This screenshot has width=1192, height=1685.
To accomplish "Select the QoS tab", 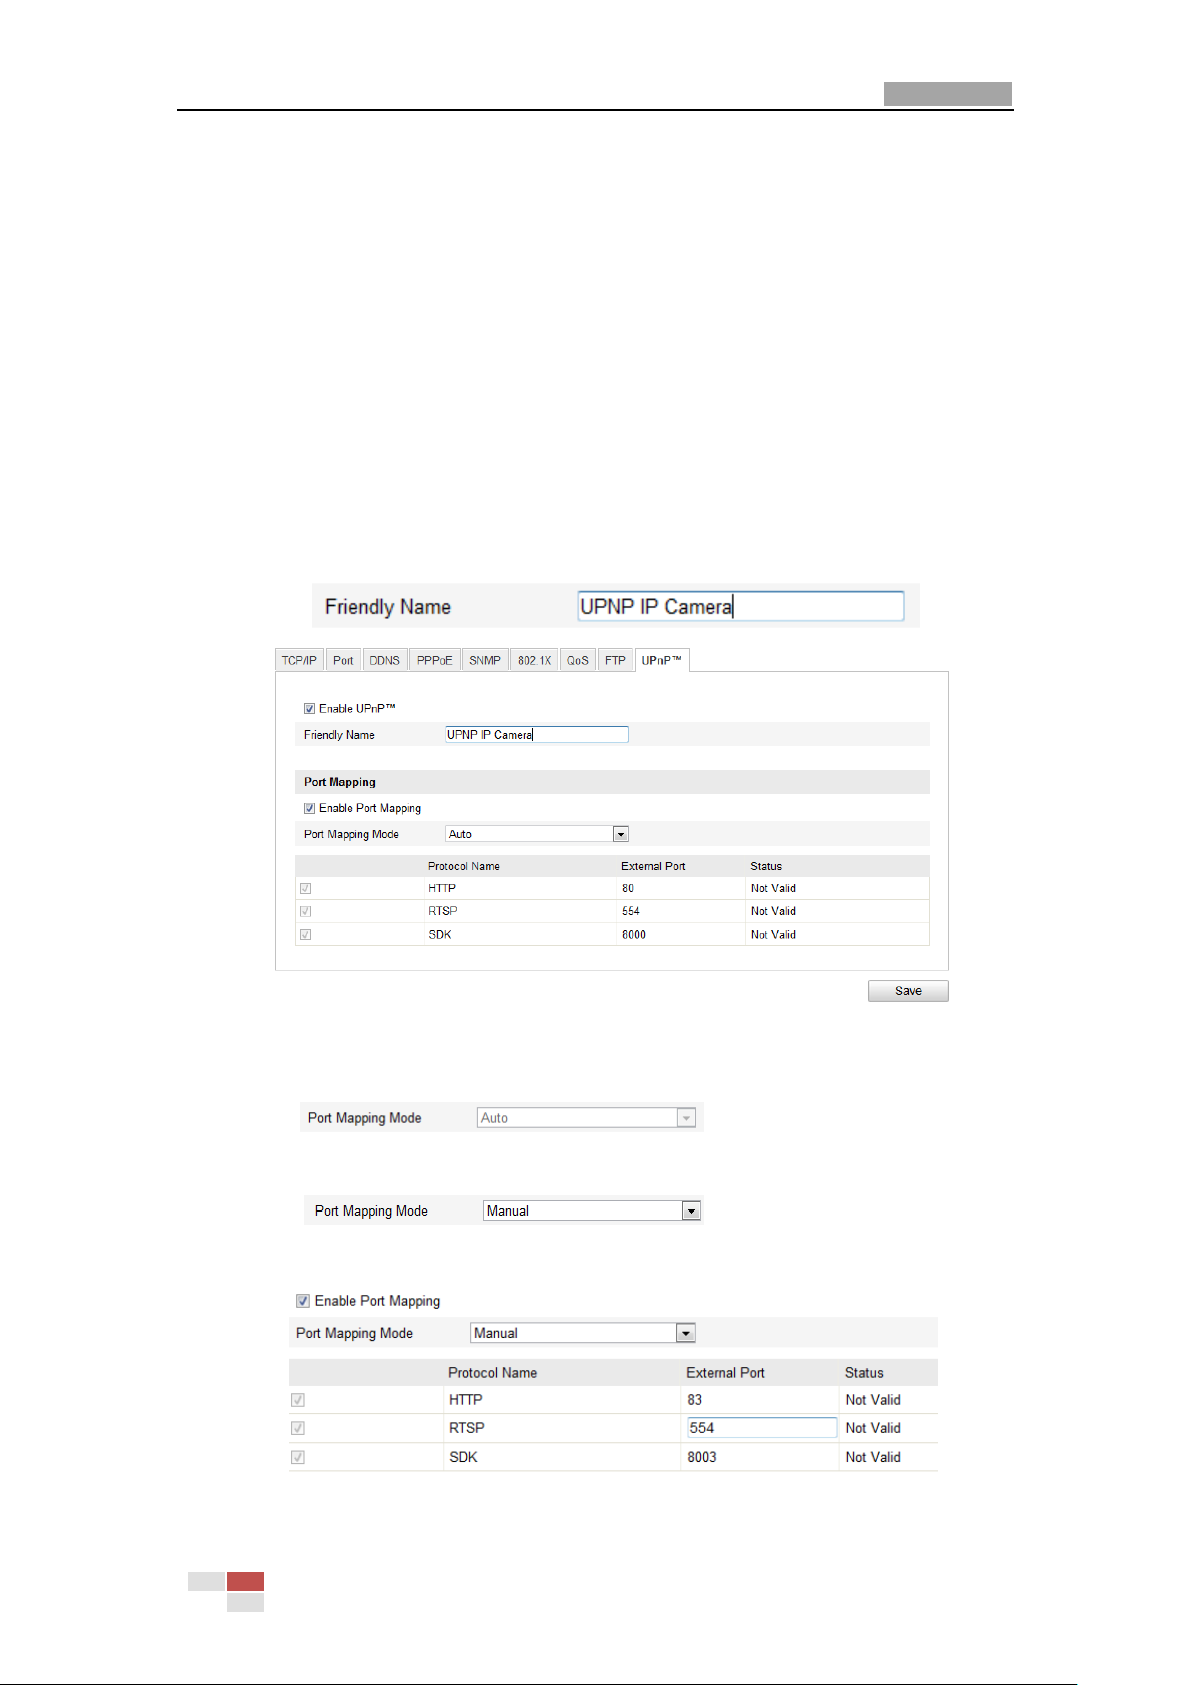I will [x=578, y=660].
